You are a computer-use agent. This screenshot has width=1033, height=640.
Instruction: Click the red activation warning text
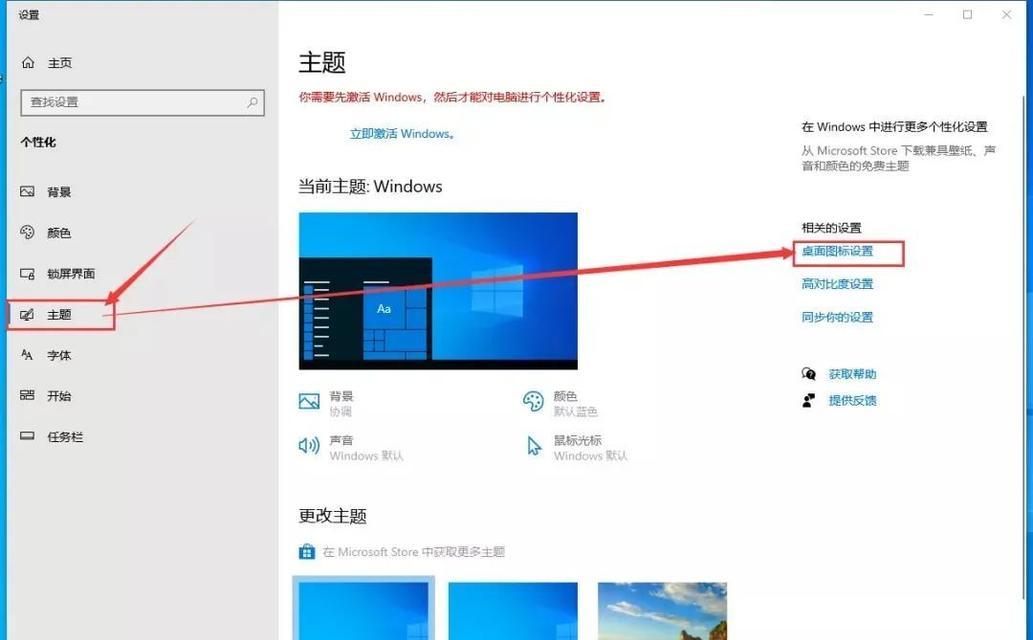[x=452, y=97]
